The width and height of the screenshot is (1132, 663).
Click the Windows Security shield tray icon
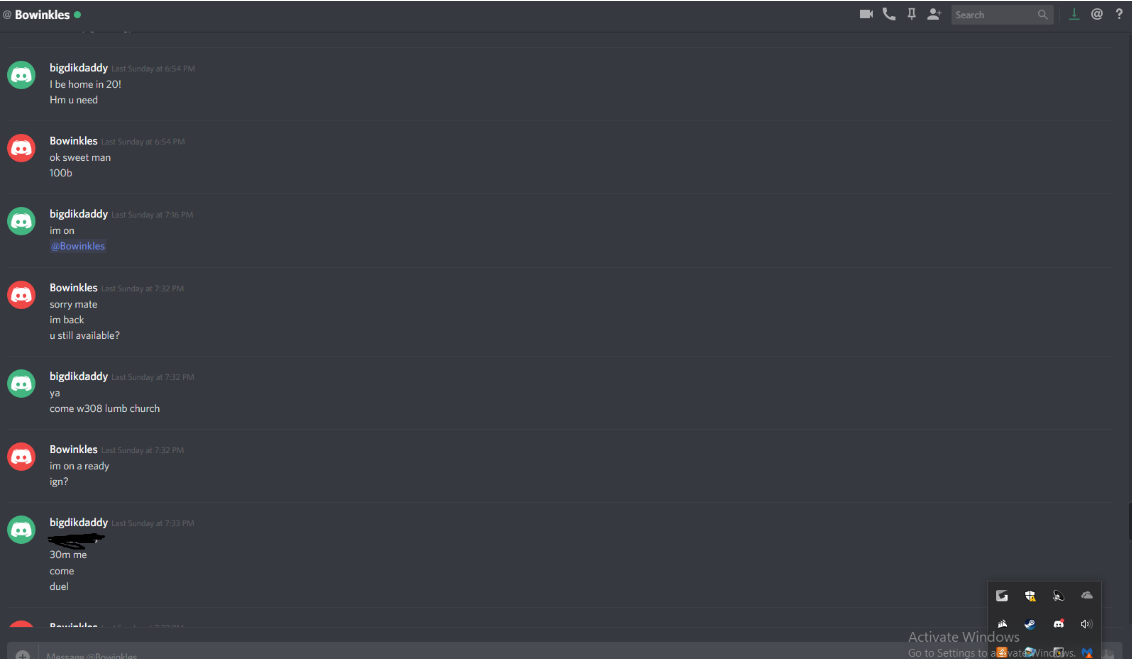1030,596
